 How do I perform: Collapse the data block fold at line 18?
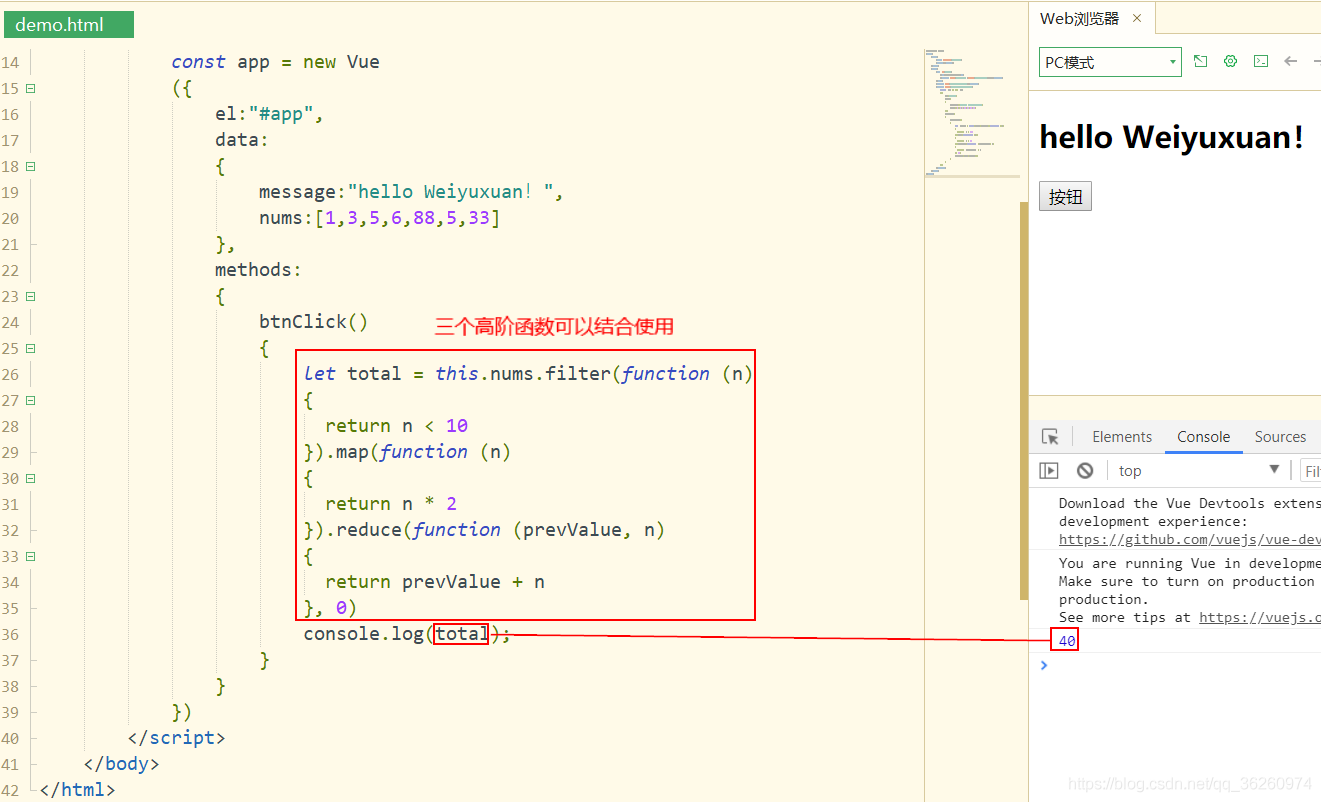pyautogui.click(x=30, y=166)
